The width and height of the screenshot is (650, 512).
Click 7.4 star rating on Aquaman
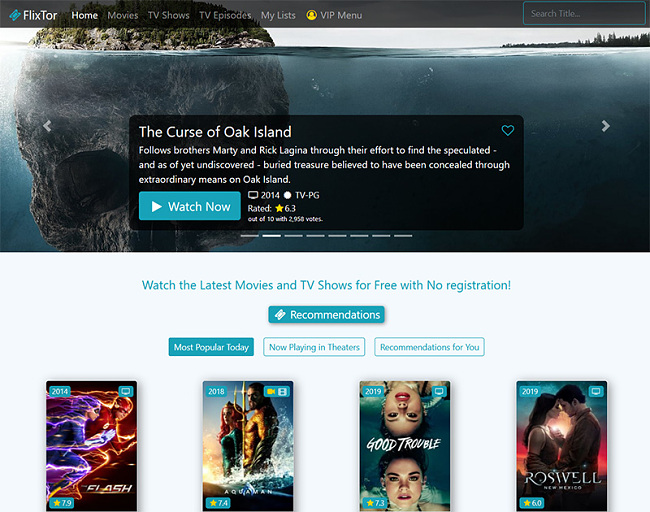coord(218,503)
